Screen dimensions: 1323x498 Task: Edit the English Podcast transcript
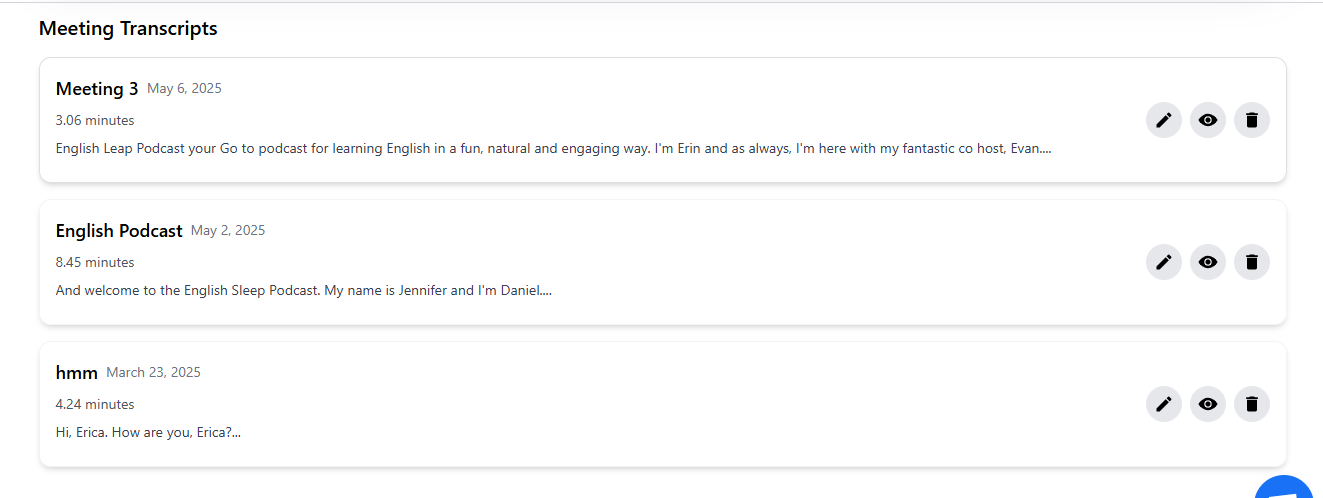tap(1163, 262)
